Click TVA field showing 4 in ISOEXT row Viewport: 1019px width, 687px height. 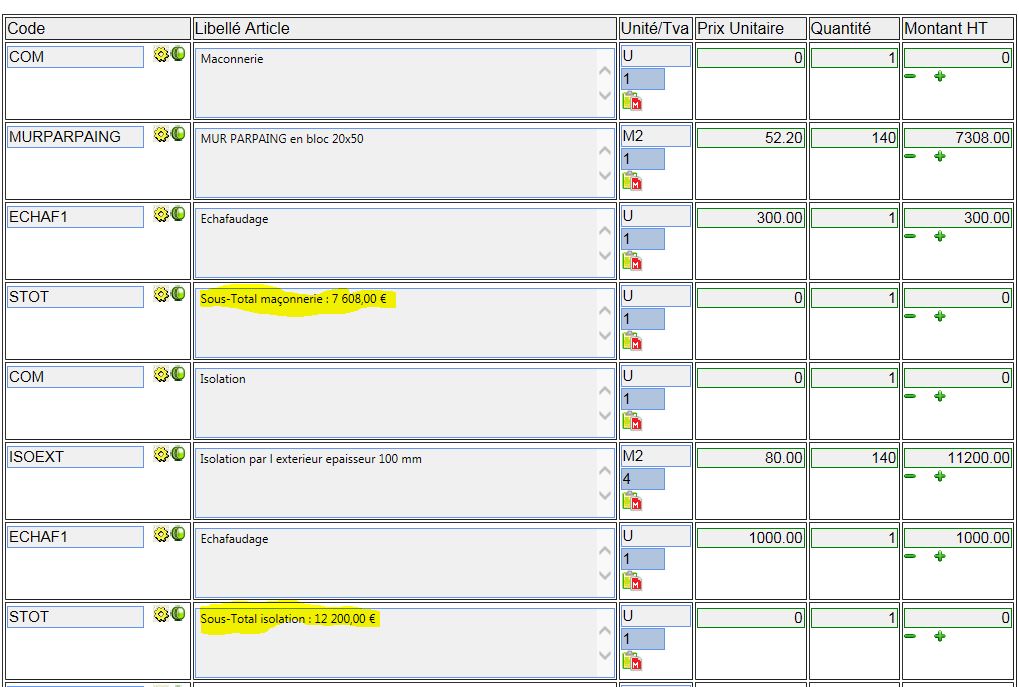[643, 479]
